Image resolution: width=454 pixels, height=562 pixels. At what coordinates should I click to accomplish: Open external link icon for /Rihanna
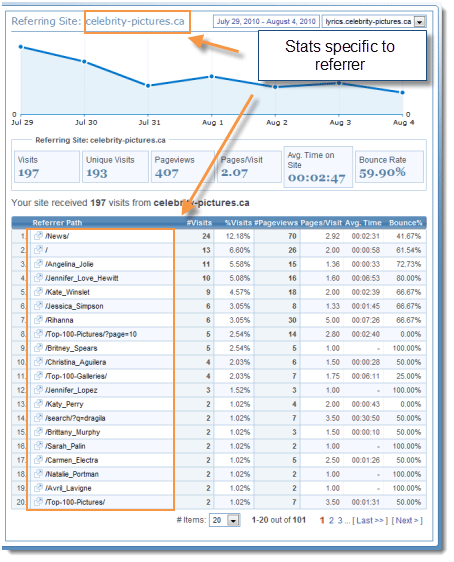click(x=38, y=320)
